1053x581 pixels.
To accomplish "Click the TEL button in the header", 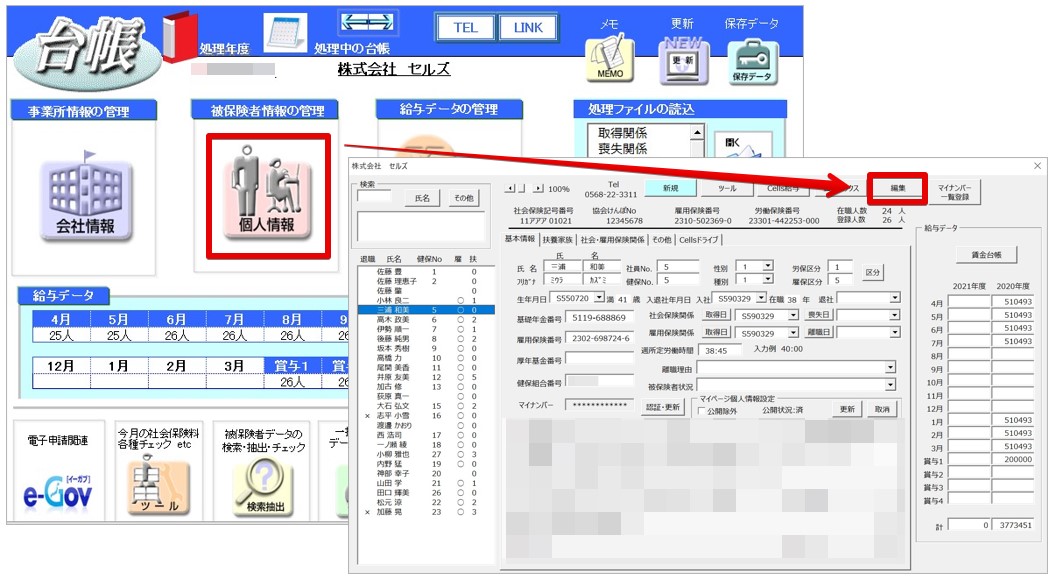I will [465, 28].
